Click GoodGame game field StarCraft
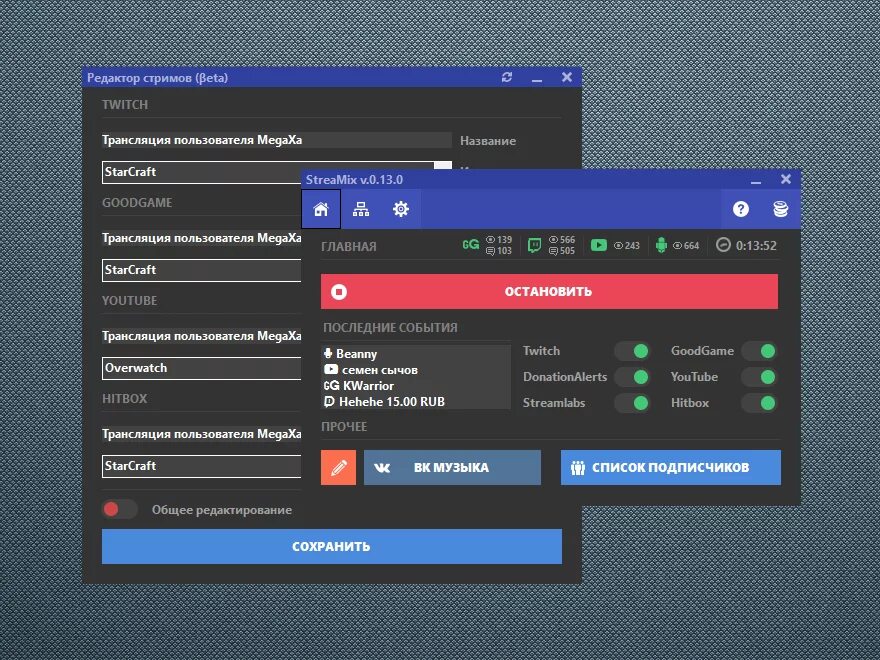 201,270
